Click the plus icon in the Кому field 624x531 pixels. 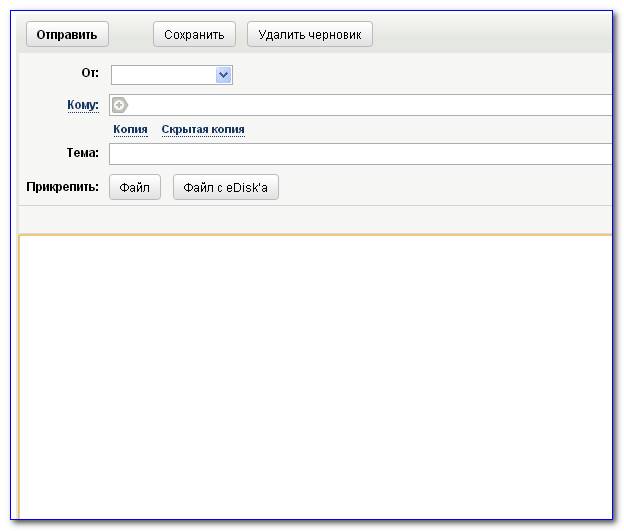point(120,105)
